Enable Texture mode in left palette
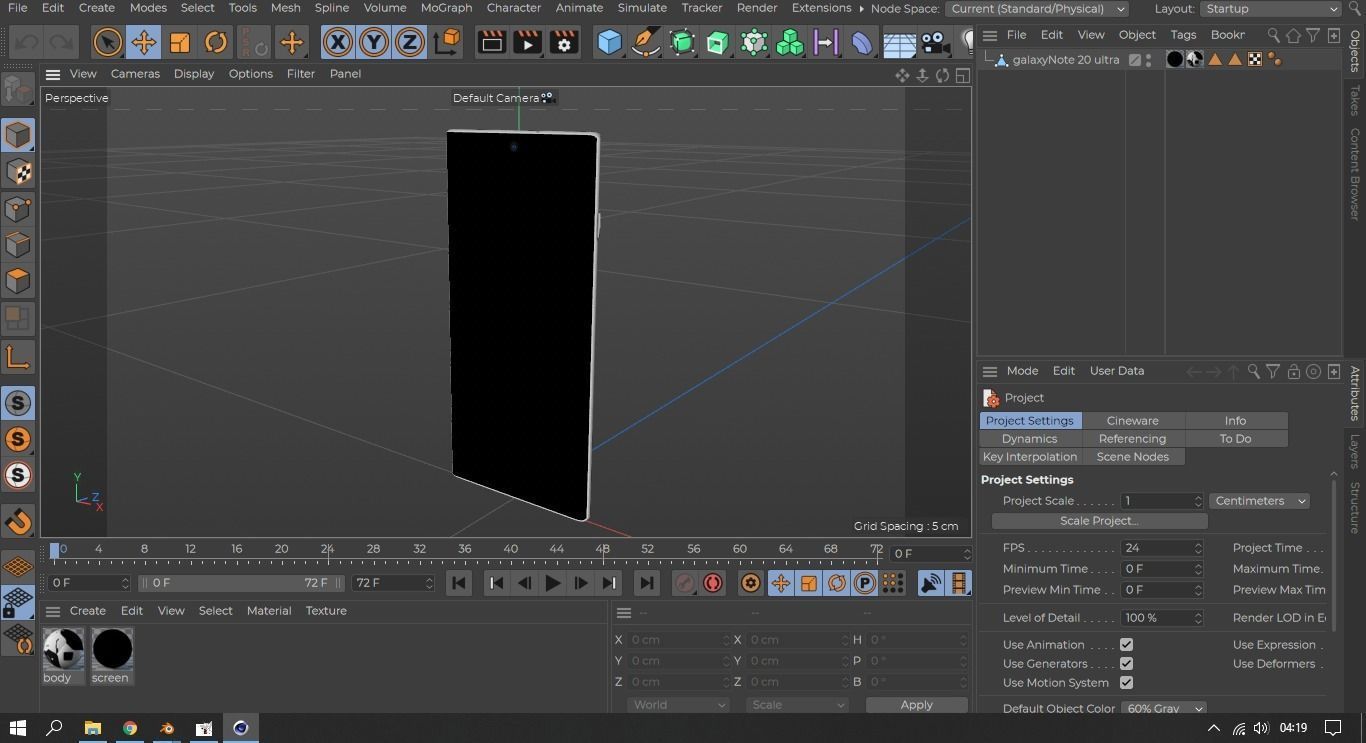This screenshot has height=743, width=1366. tap(18, 172)
